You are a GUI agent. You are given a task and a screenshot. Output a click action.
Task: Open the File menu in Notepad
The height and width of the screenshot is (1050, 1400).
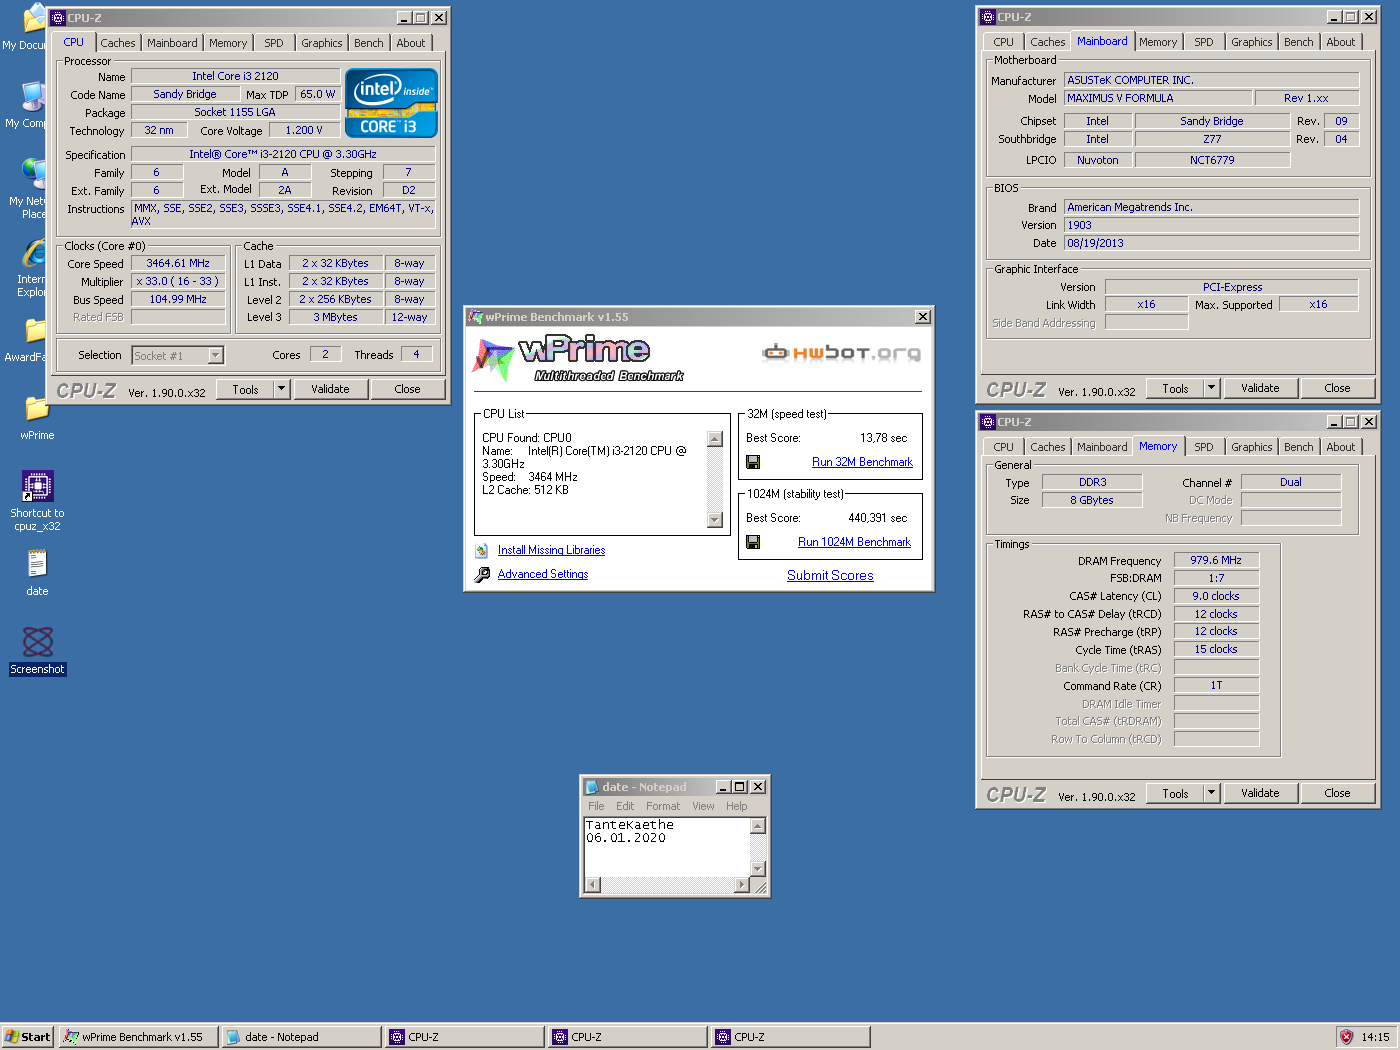click(x=596, y=806)
